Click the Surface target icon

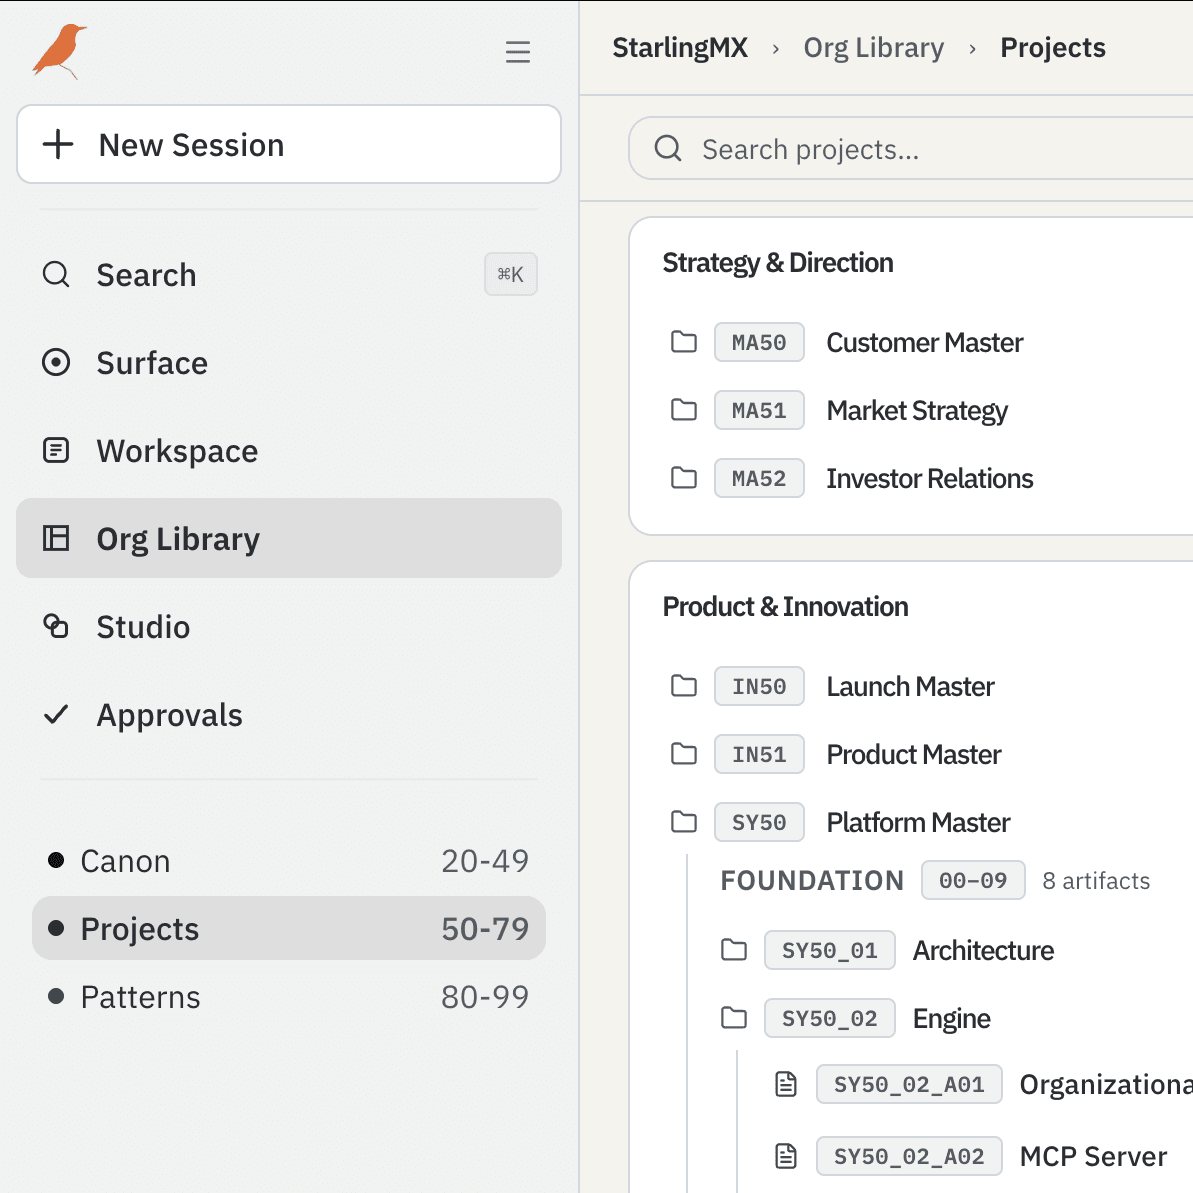(56, 362)
